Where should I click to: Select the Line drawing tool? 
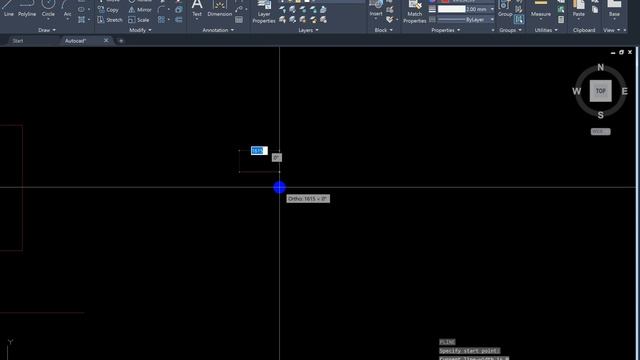8,8
